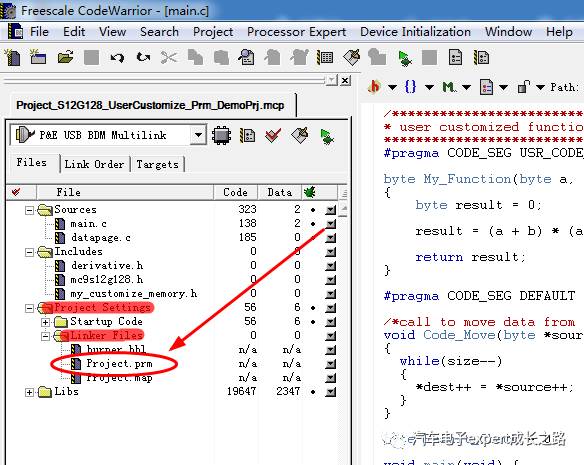Open the File menu
Viewport: 584px width, 465px height.
[39, 32]
